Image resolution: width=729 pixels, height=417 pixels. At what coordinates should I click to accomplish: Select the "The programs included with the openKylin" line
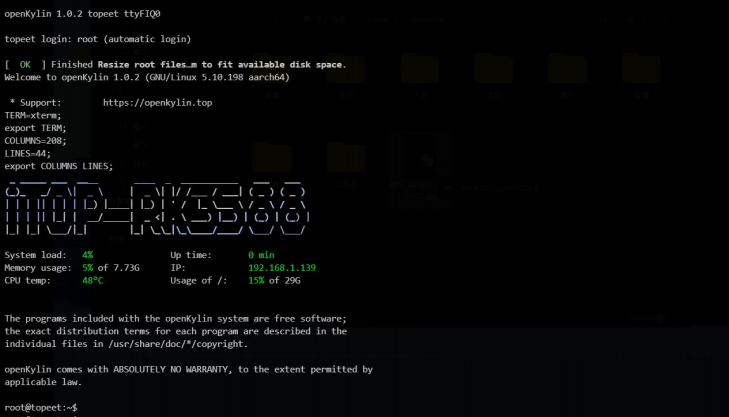click(176, 319)
